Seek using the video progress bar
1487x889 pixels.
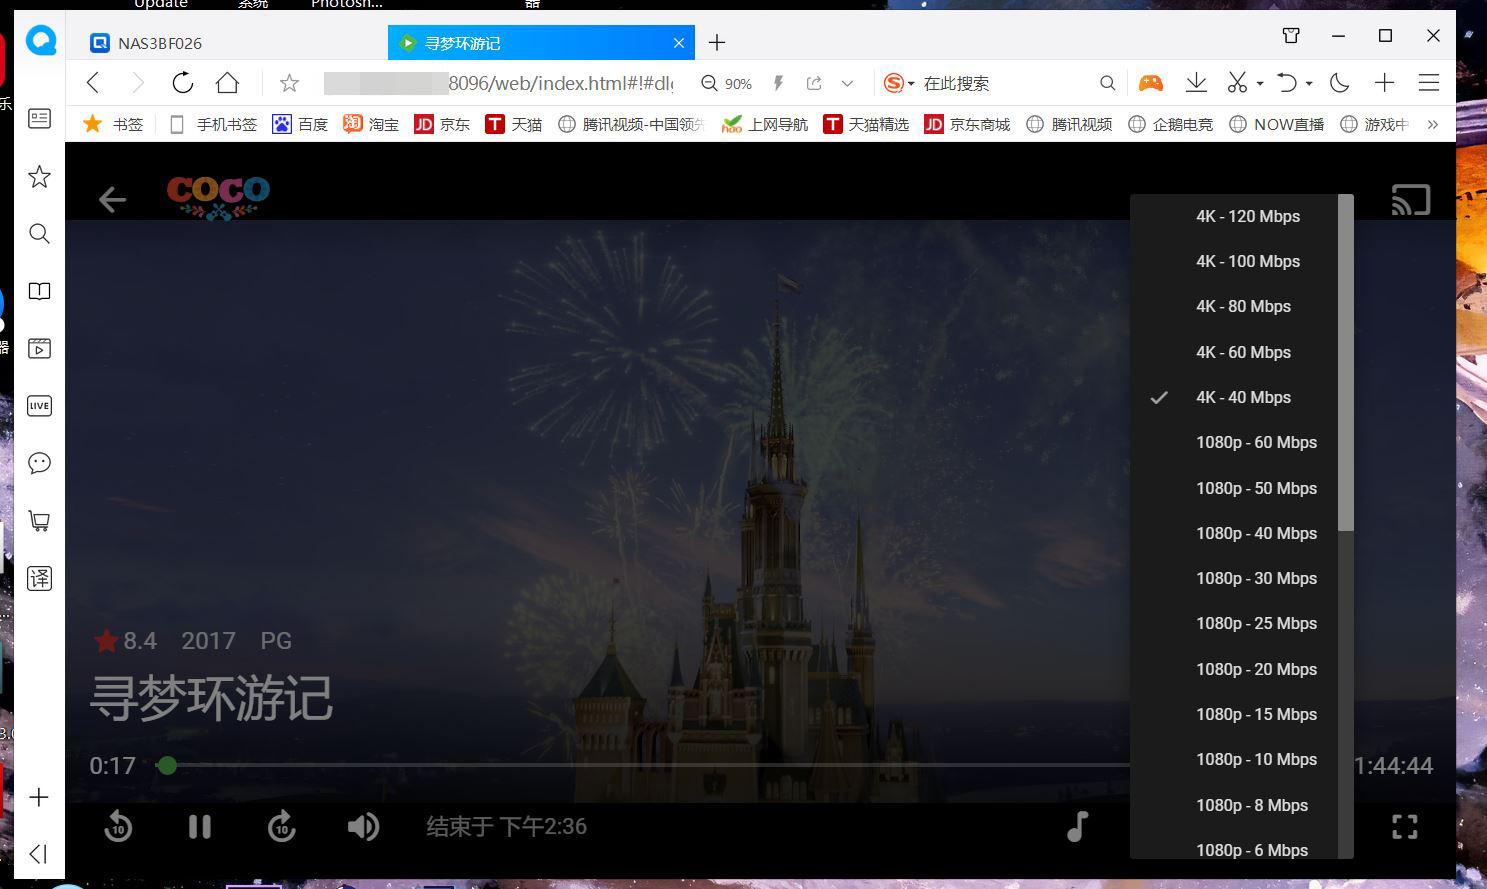coord(600,766)
